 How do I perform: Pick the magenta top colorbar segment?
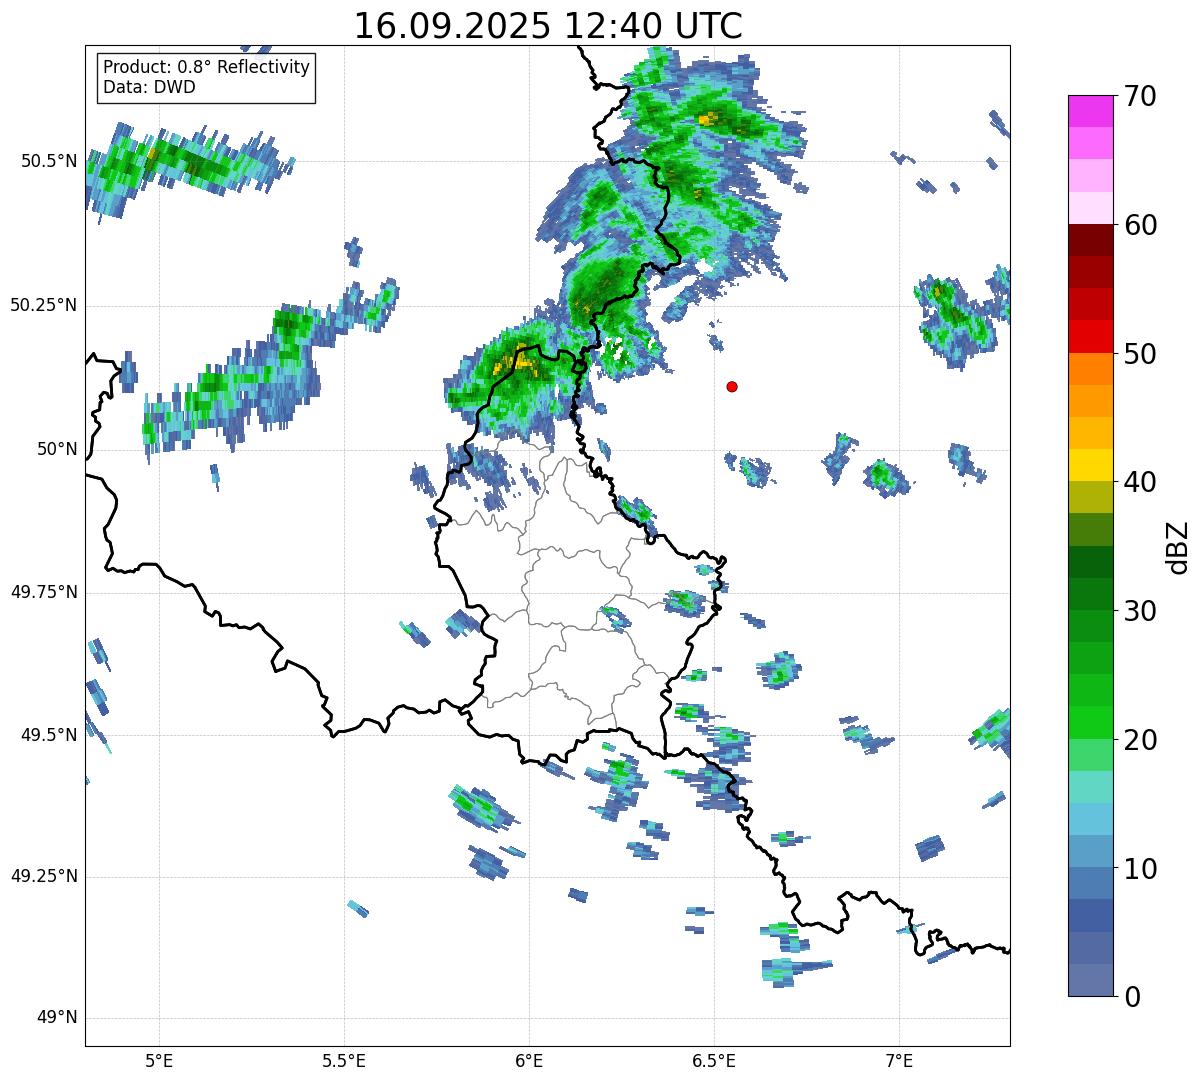point(1090,111)
